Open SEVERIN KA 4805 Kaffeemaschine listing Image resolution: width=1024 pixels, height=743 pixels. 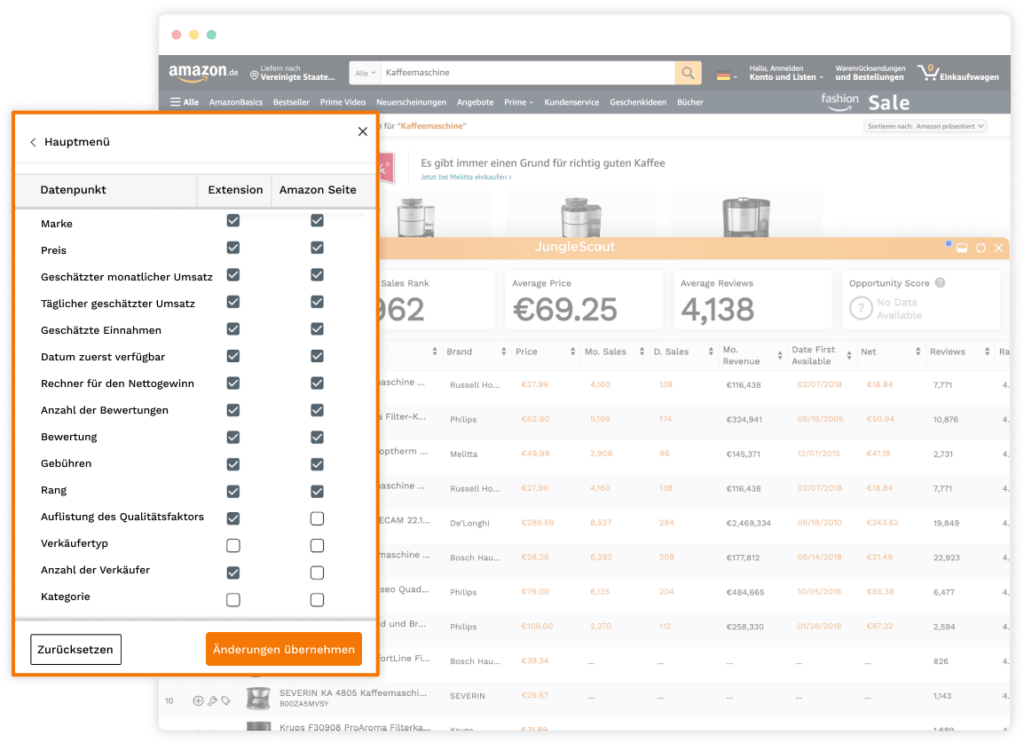coord(353,693)
